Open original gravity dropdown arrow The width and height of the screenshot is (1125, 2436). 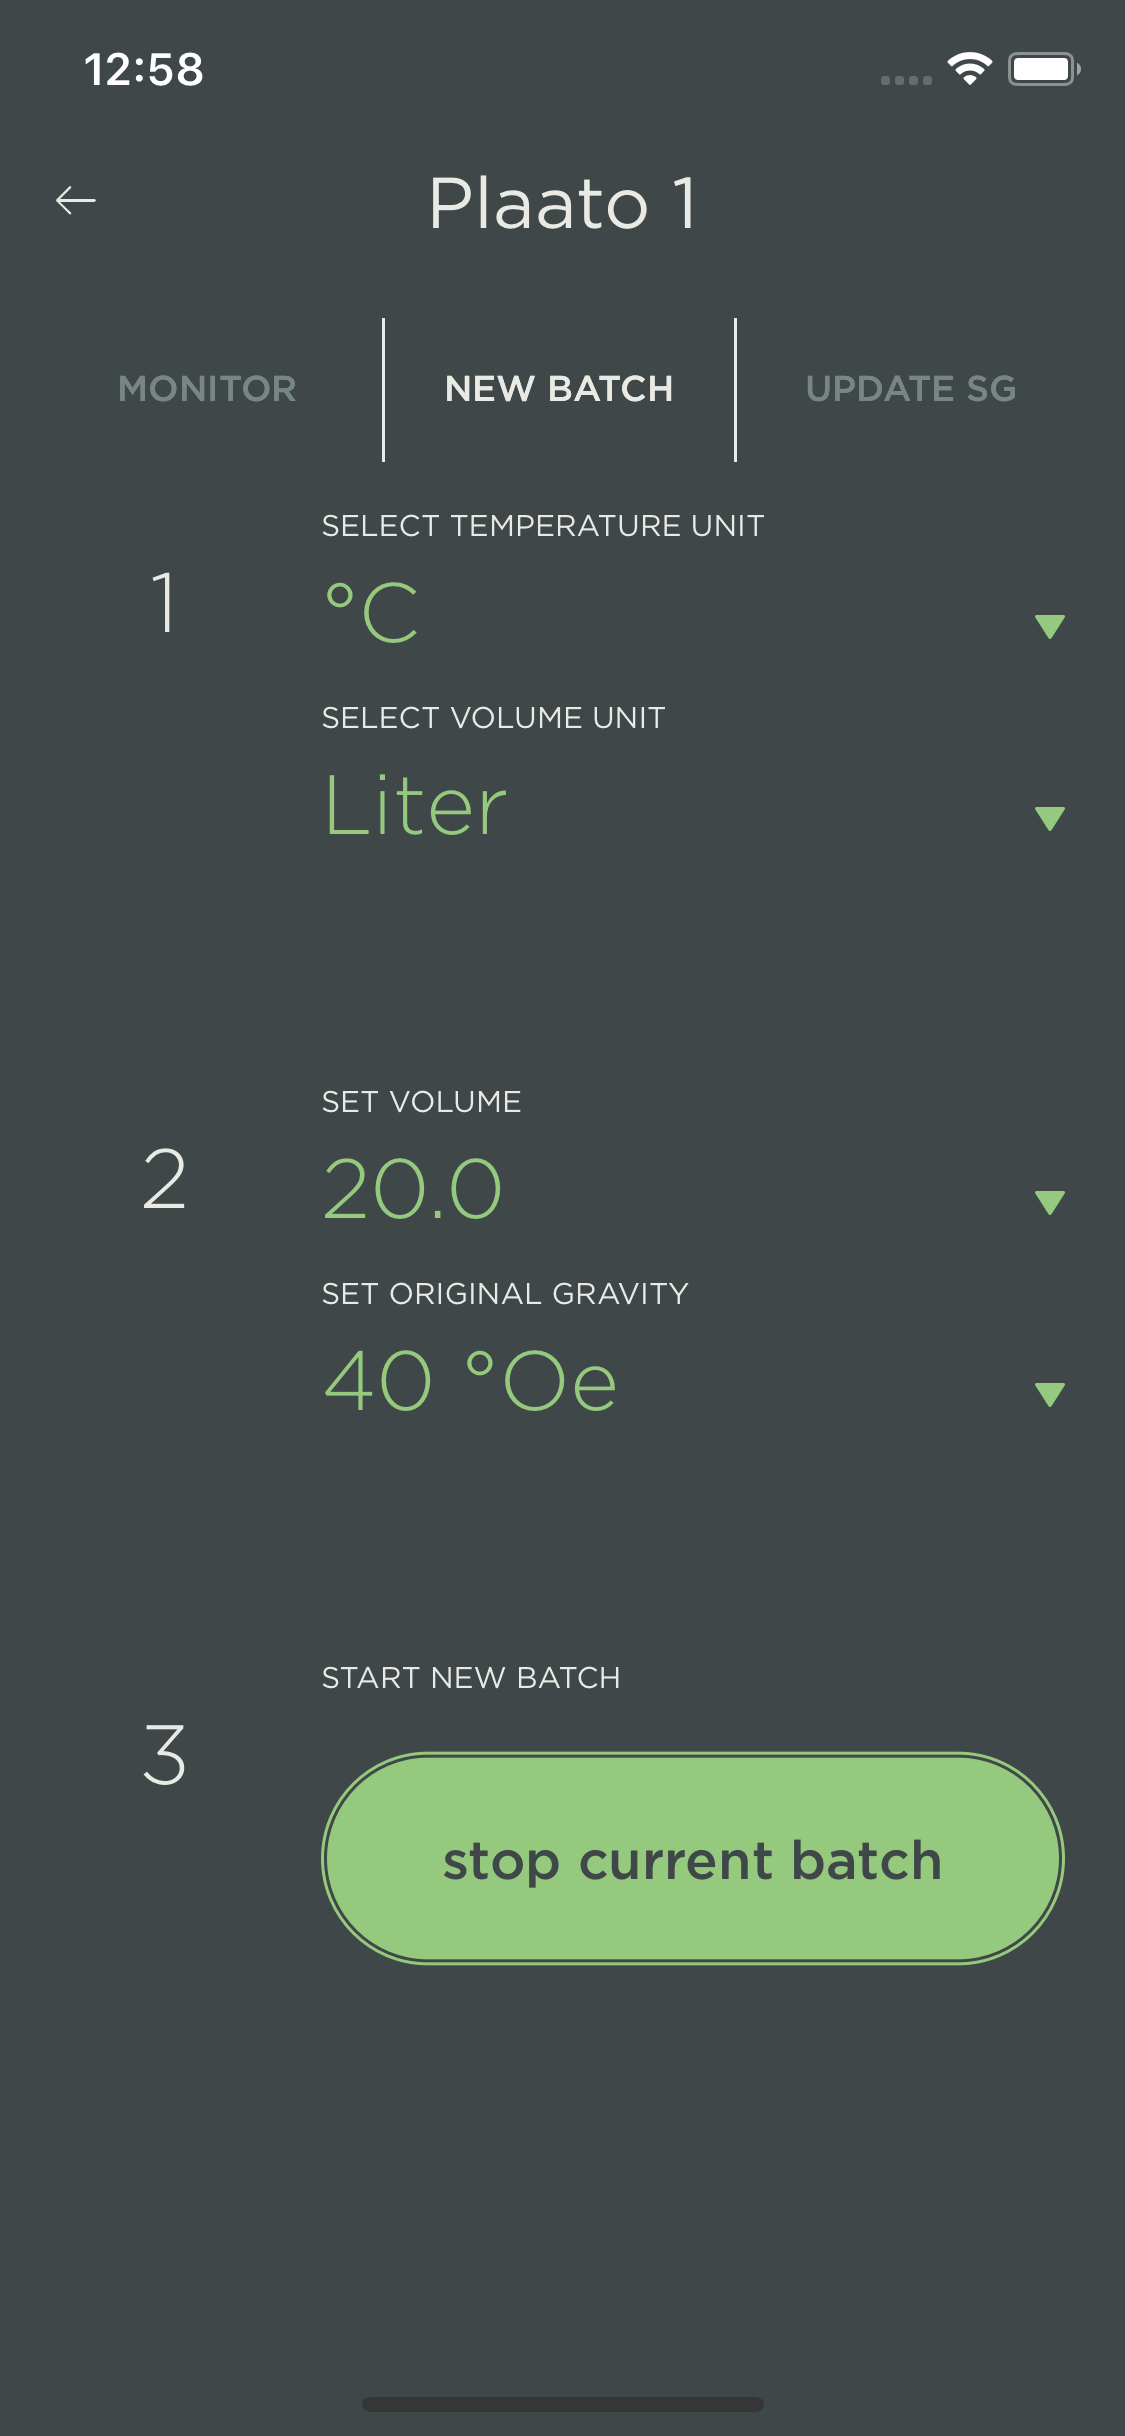(1049, 1394)
